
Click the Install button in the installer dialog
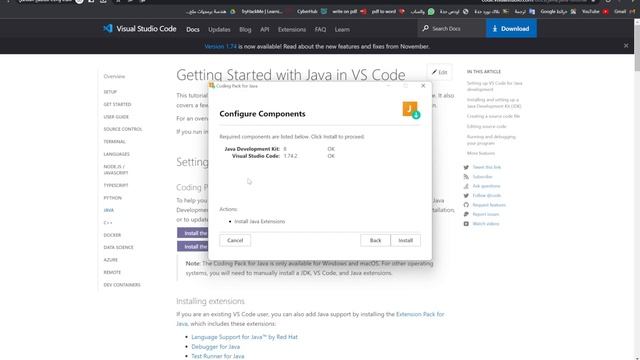click(405, 240)
